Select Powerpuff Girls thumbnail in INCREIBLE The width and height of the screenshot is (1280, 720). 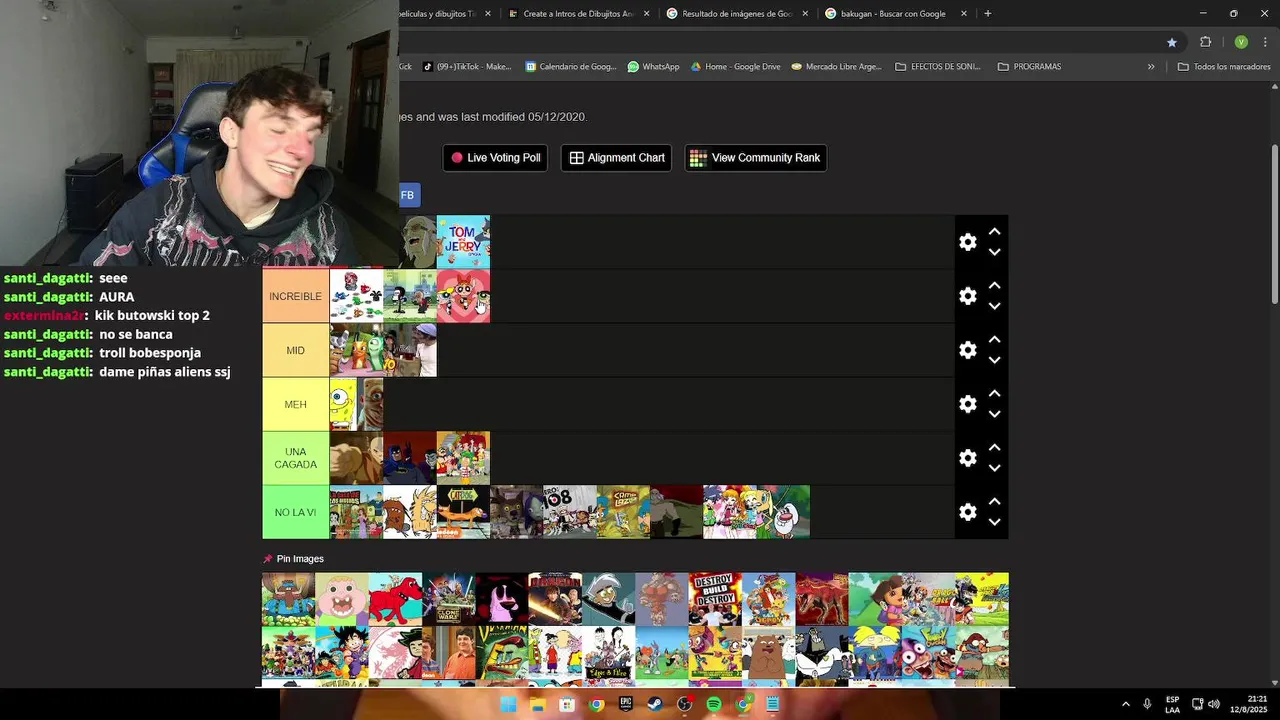click(463, 296)
